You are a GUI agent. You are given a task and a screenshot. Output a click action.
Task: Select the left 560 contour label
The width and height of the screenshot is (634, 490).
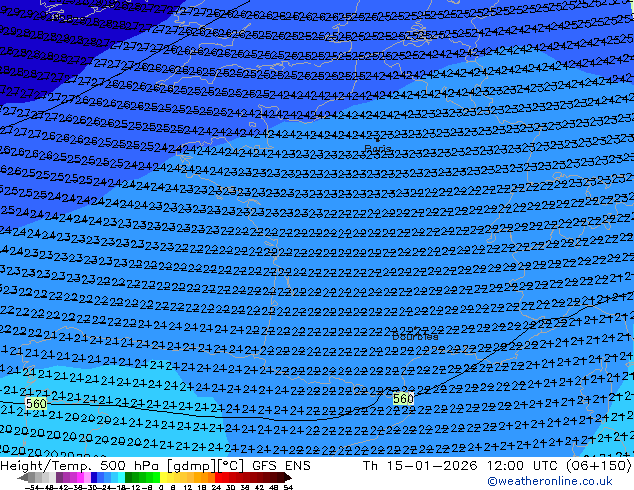tap(36, 403)
